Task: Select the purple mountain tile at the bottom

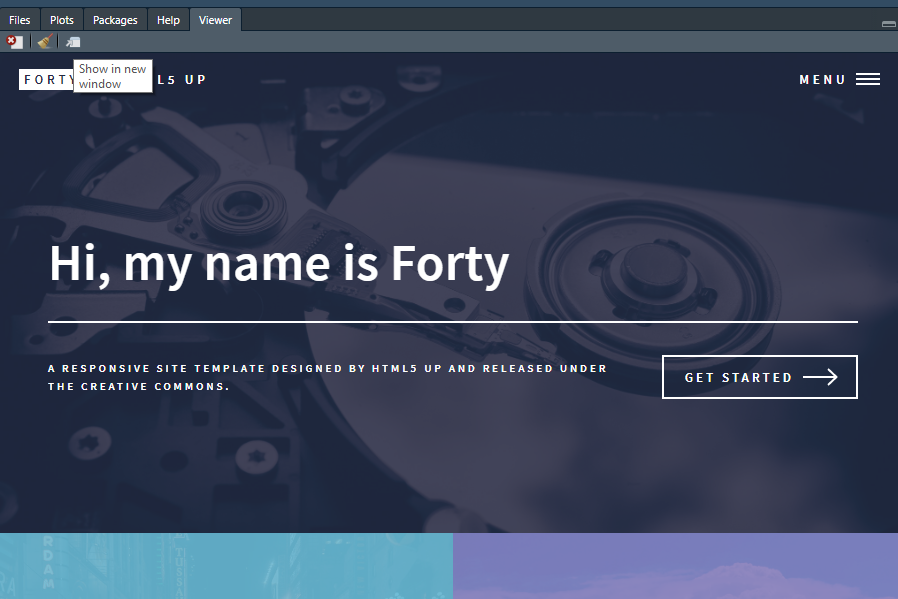Action: 675,566
